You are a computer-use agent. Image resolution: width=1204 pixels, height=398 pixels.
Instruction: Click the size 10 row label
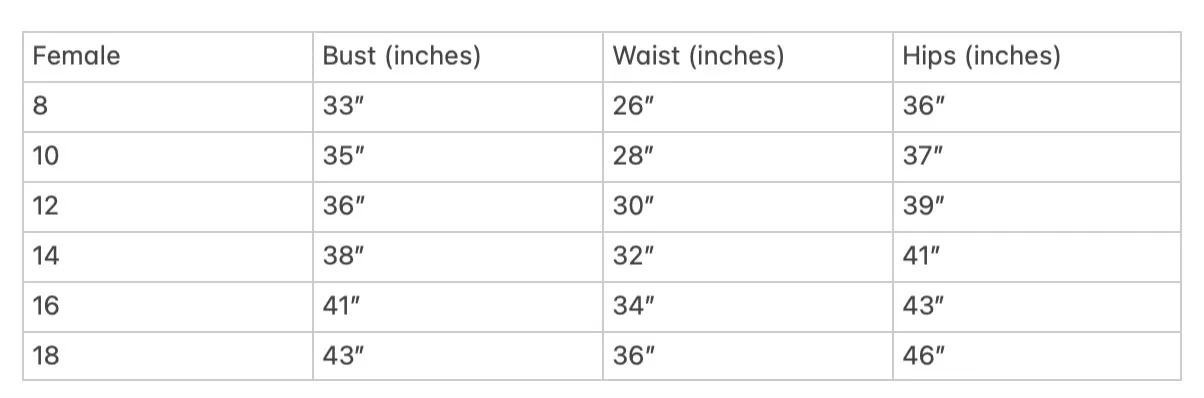click(x=168, y=157)
